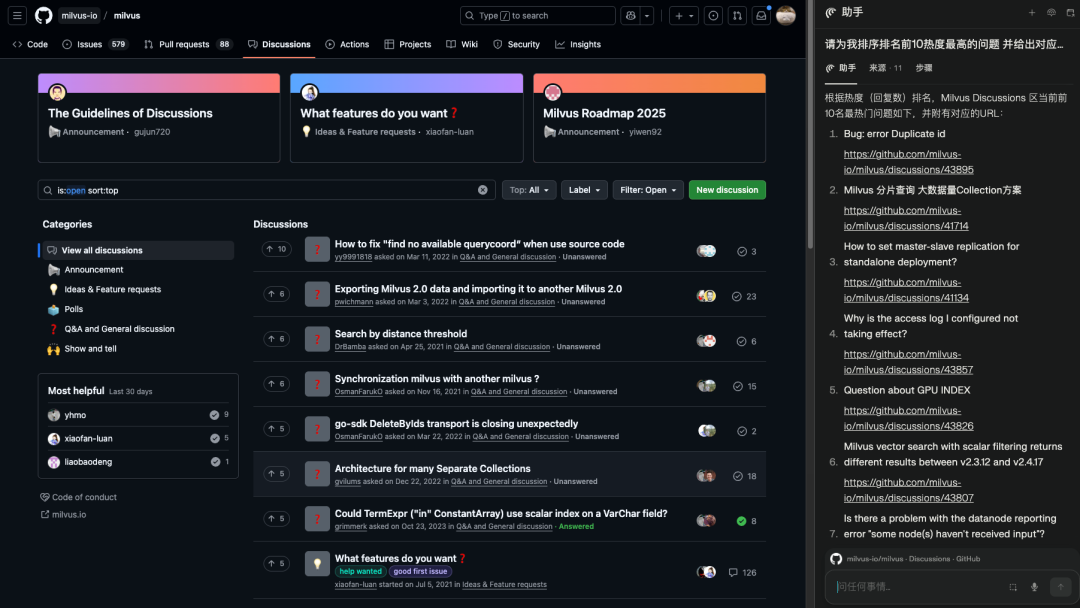1080x608 pixels.
Task: Select the Announcement category
Action: (94, 270)
